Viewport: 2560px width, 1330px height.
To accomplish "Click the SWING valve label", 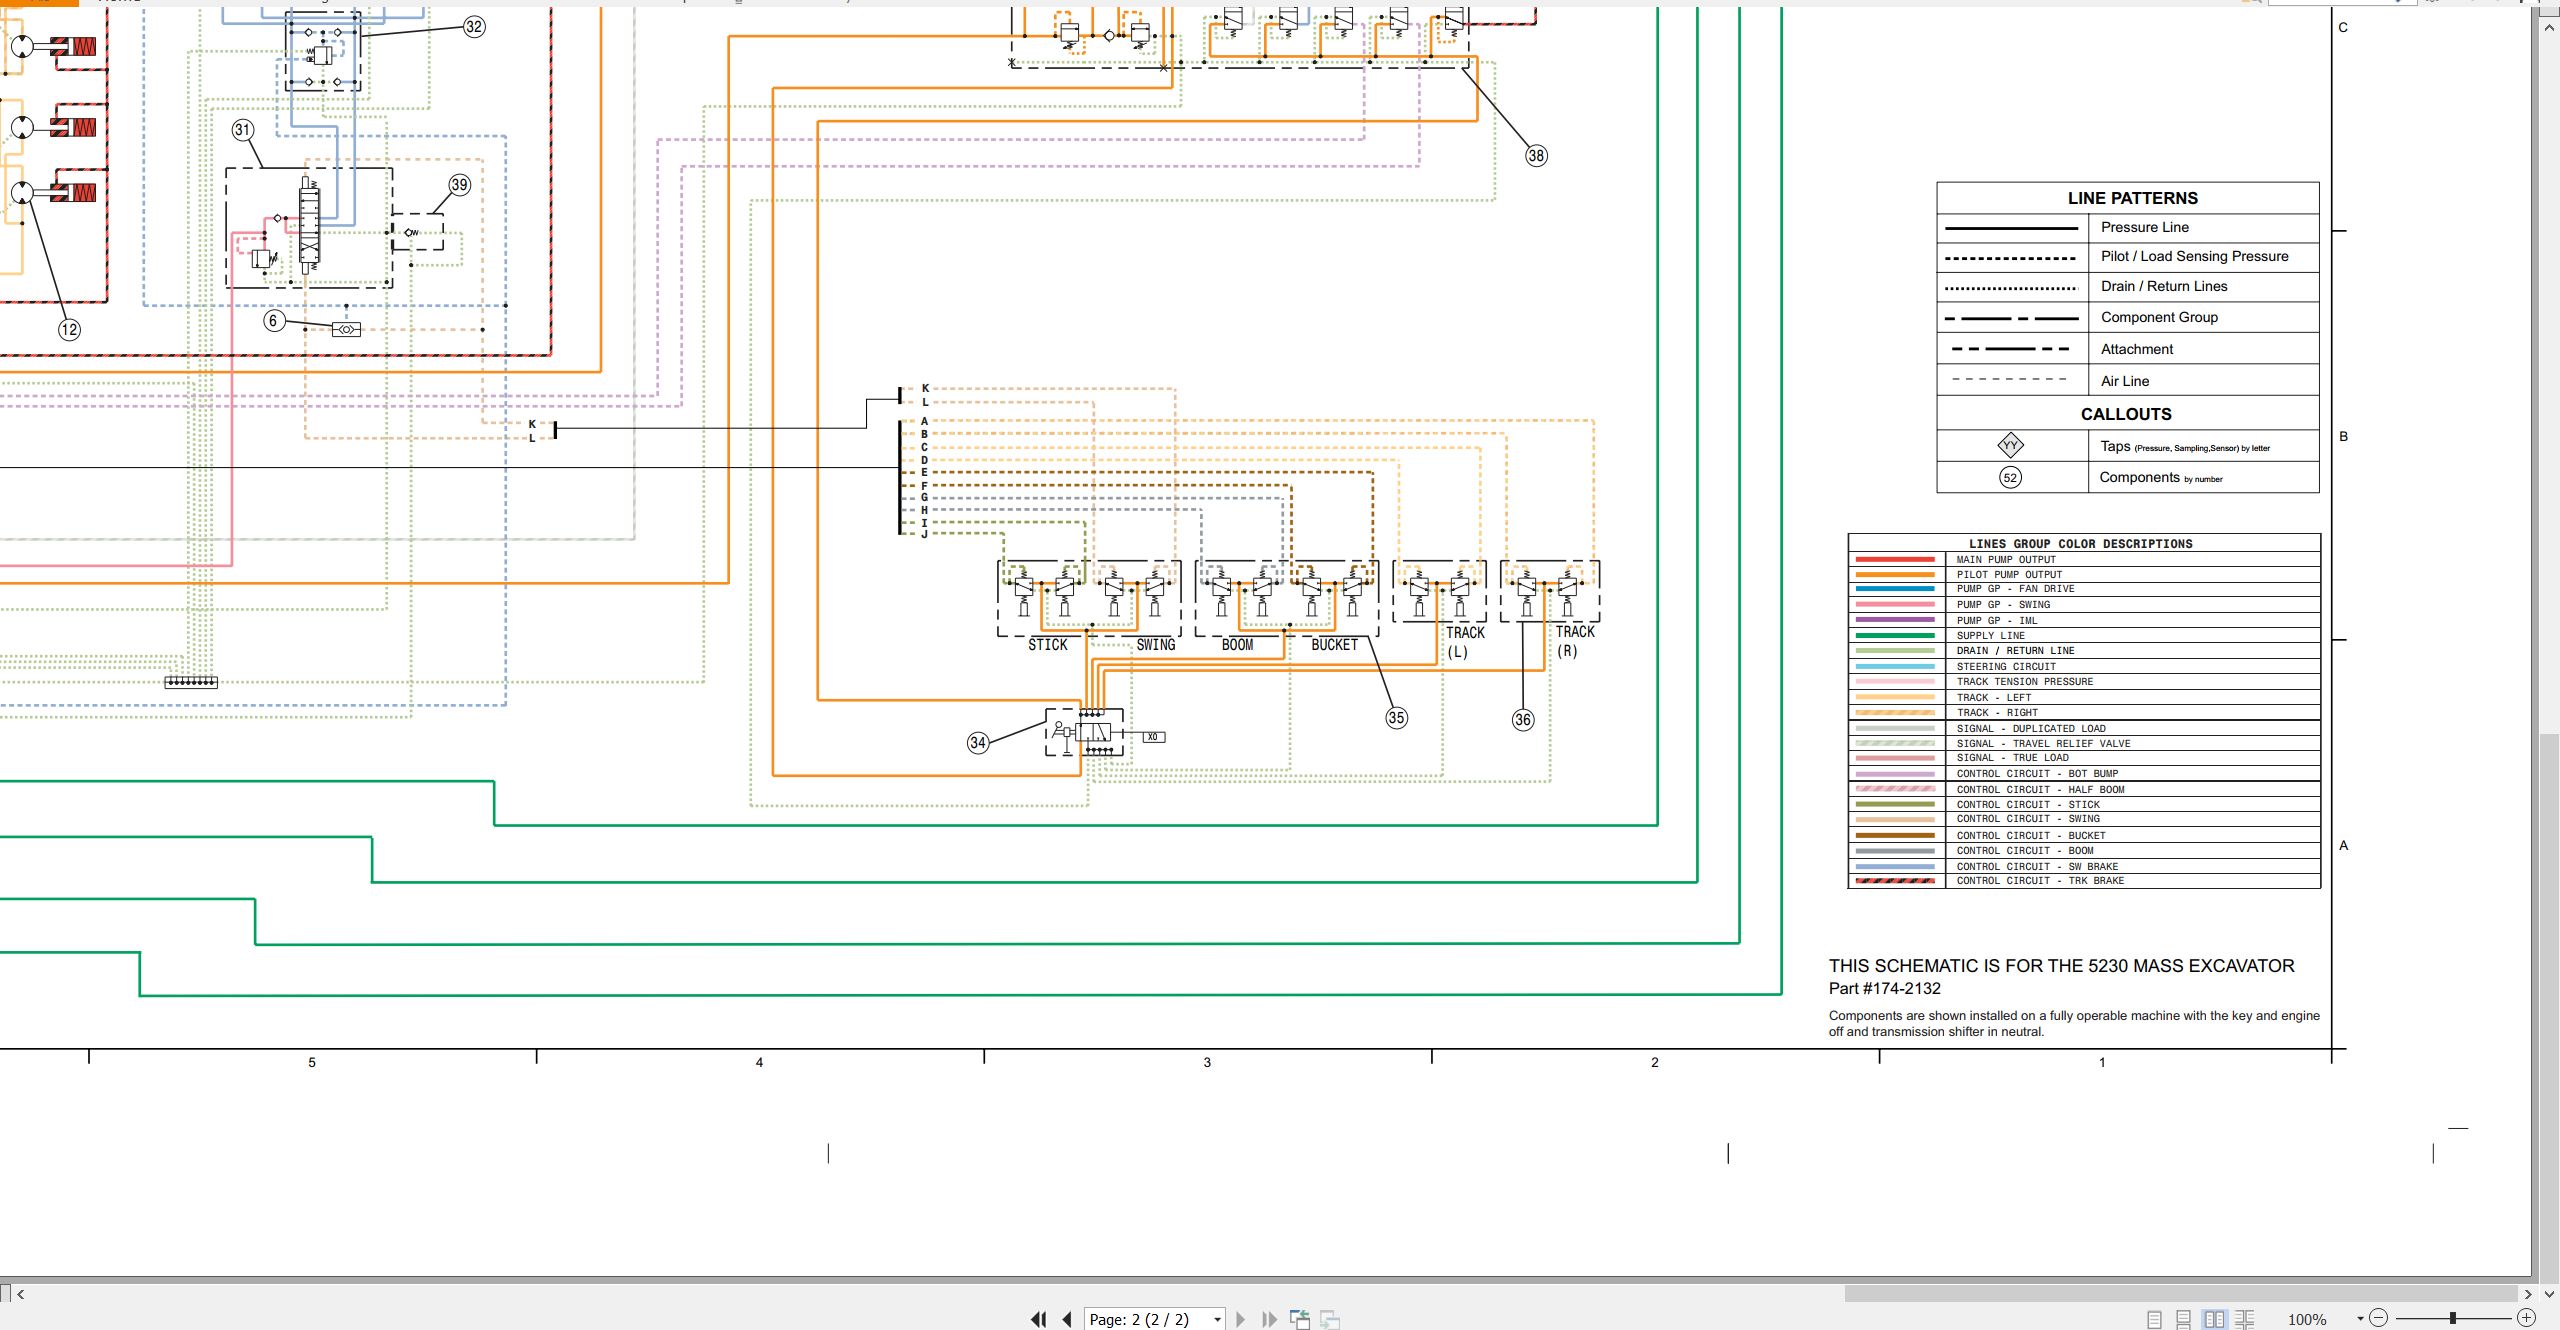I will [1156, 645].
